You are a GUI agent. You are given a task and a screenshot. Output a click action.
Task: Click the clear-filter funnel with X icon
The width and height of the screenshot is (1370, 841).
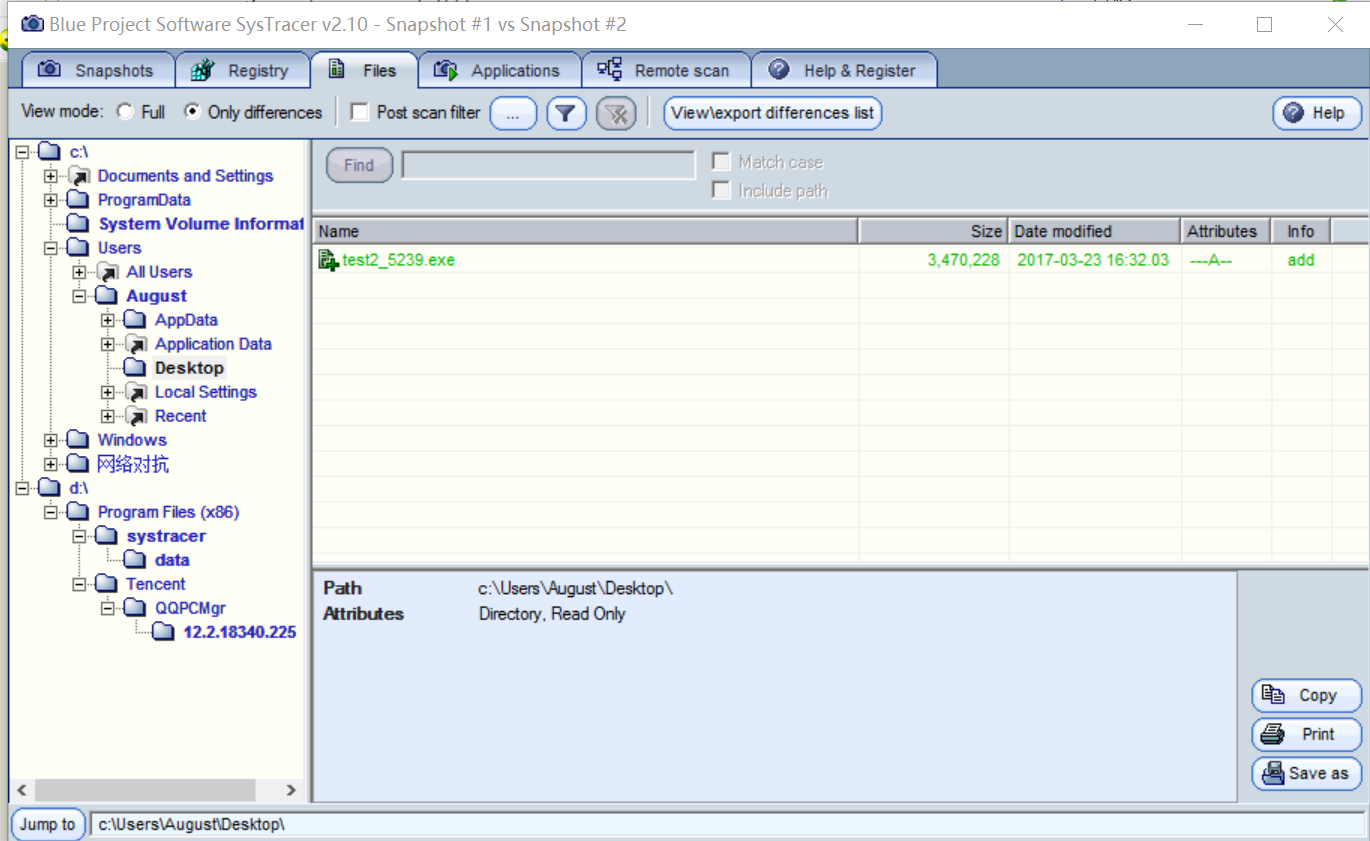(617, 114)
